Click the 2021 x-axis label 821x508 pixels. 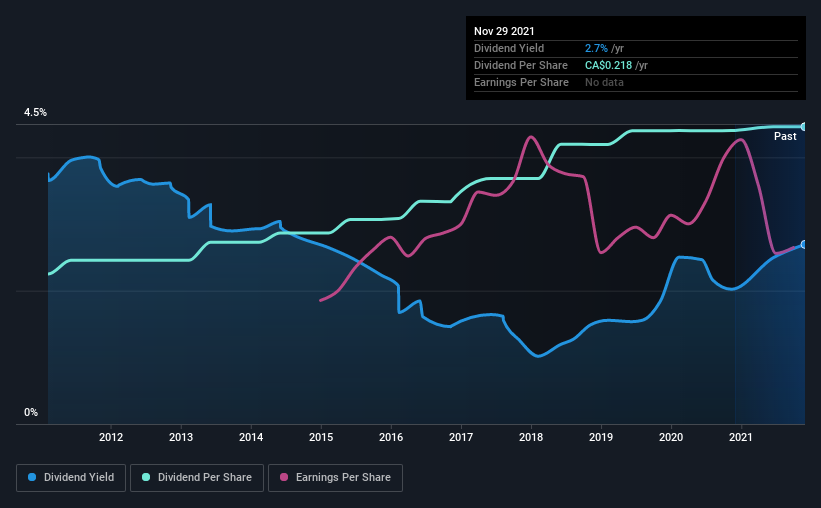click(x=740, y=437)
